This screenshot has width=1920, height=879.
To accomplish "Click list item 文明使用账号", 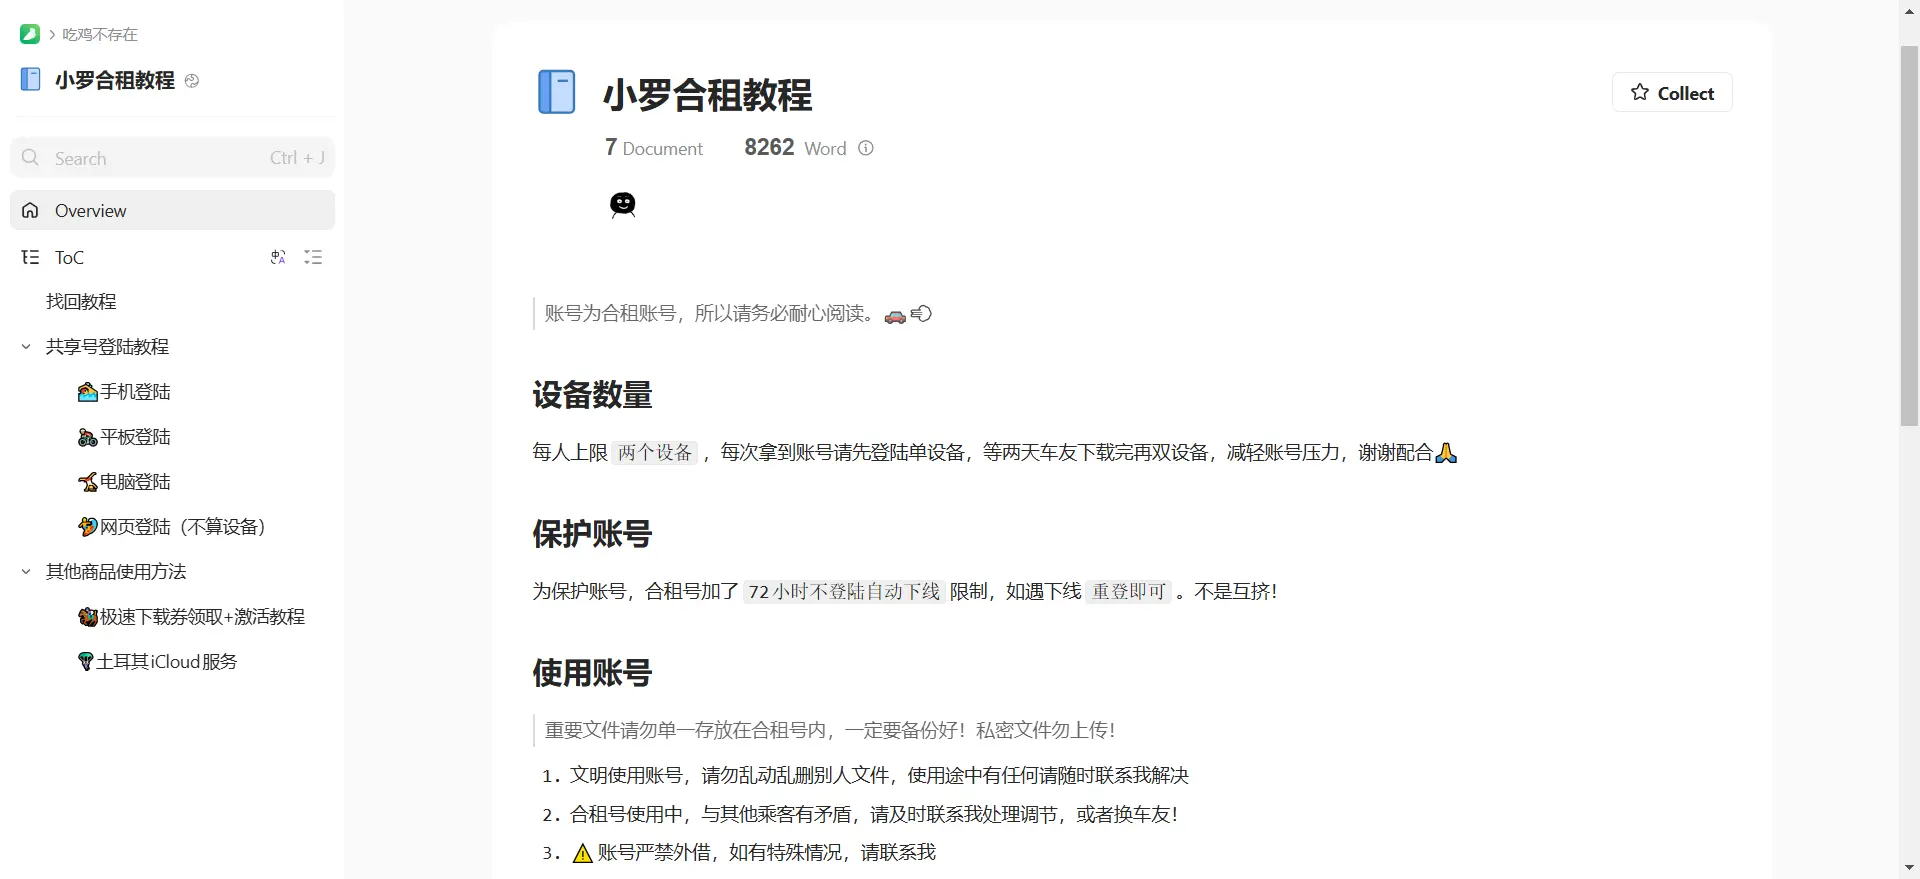I will click(879, 775).
